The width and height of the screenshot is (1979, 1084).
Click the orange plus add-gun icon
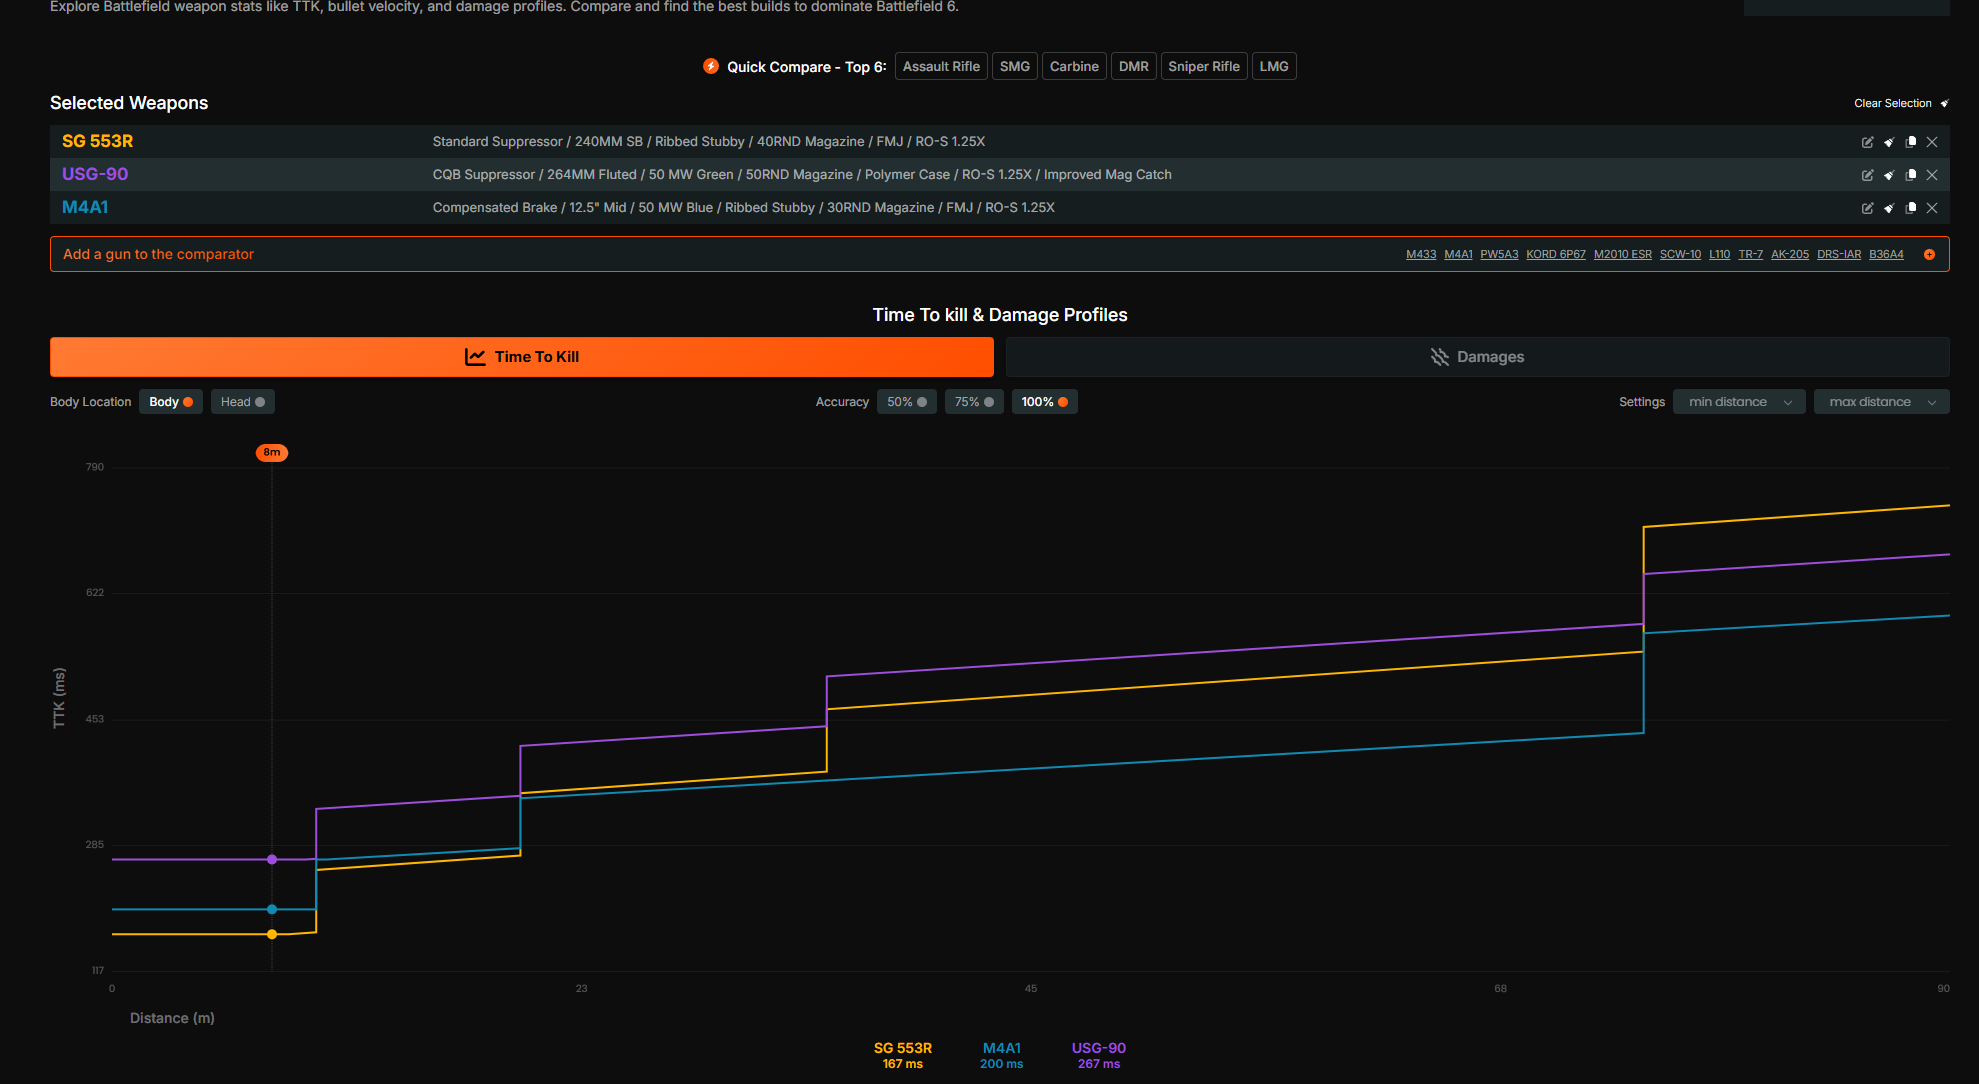point(1929,255)
